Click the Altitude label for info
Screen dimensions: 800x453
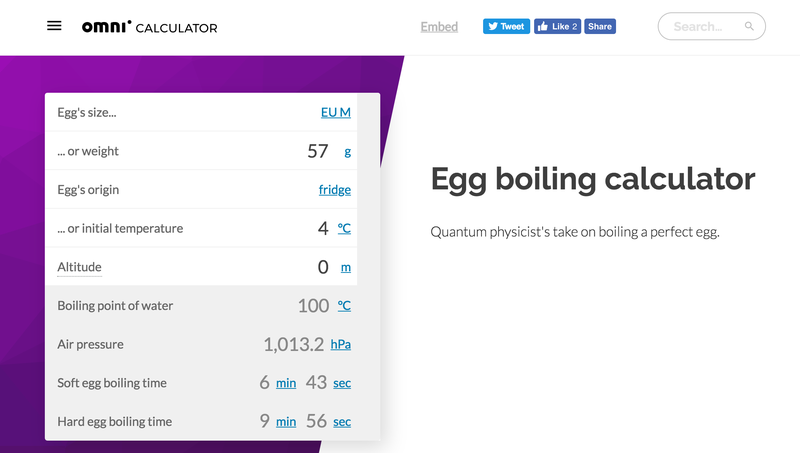tap(80, 267)
